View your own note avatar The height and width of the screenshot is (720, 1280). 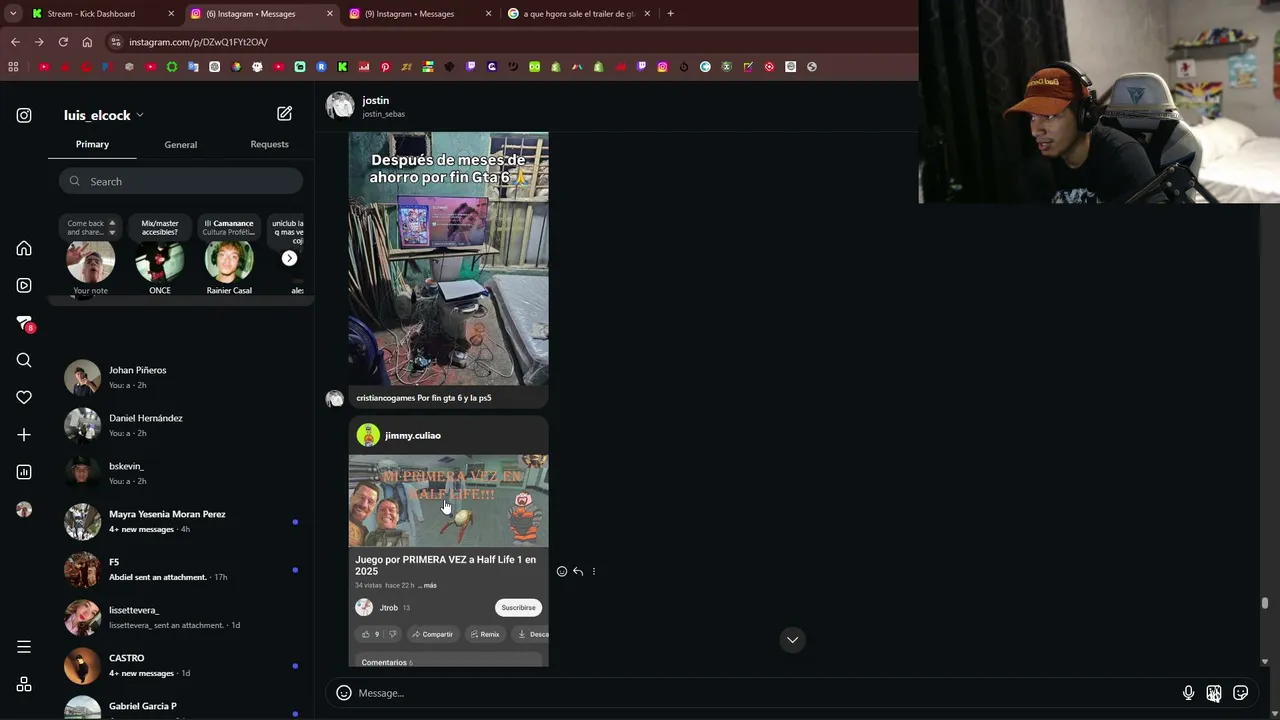tap(90, 261)
